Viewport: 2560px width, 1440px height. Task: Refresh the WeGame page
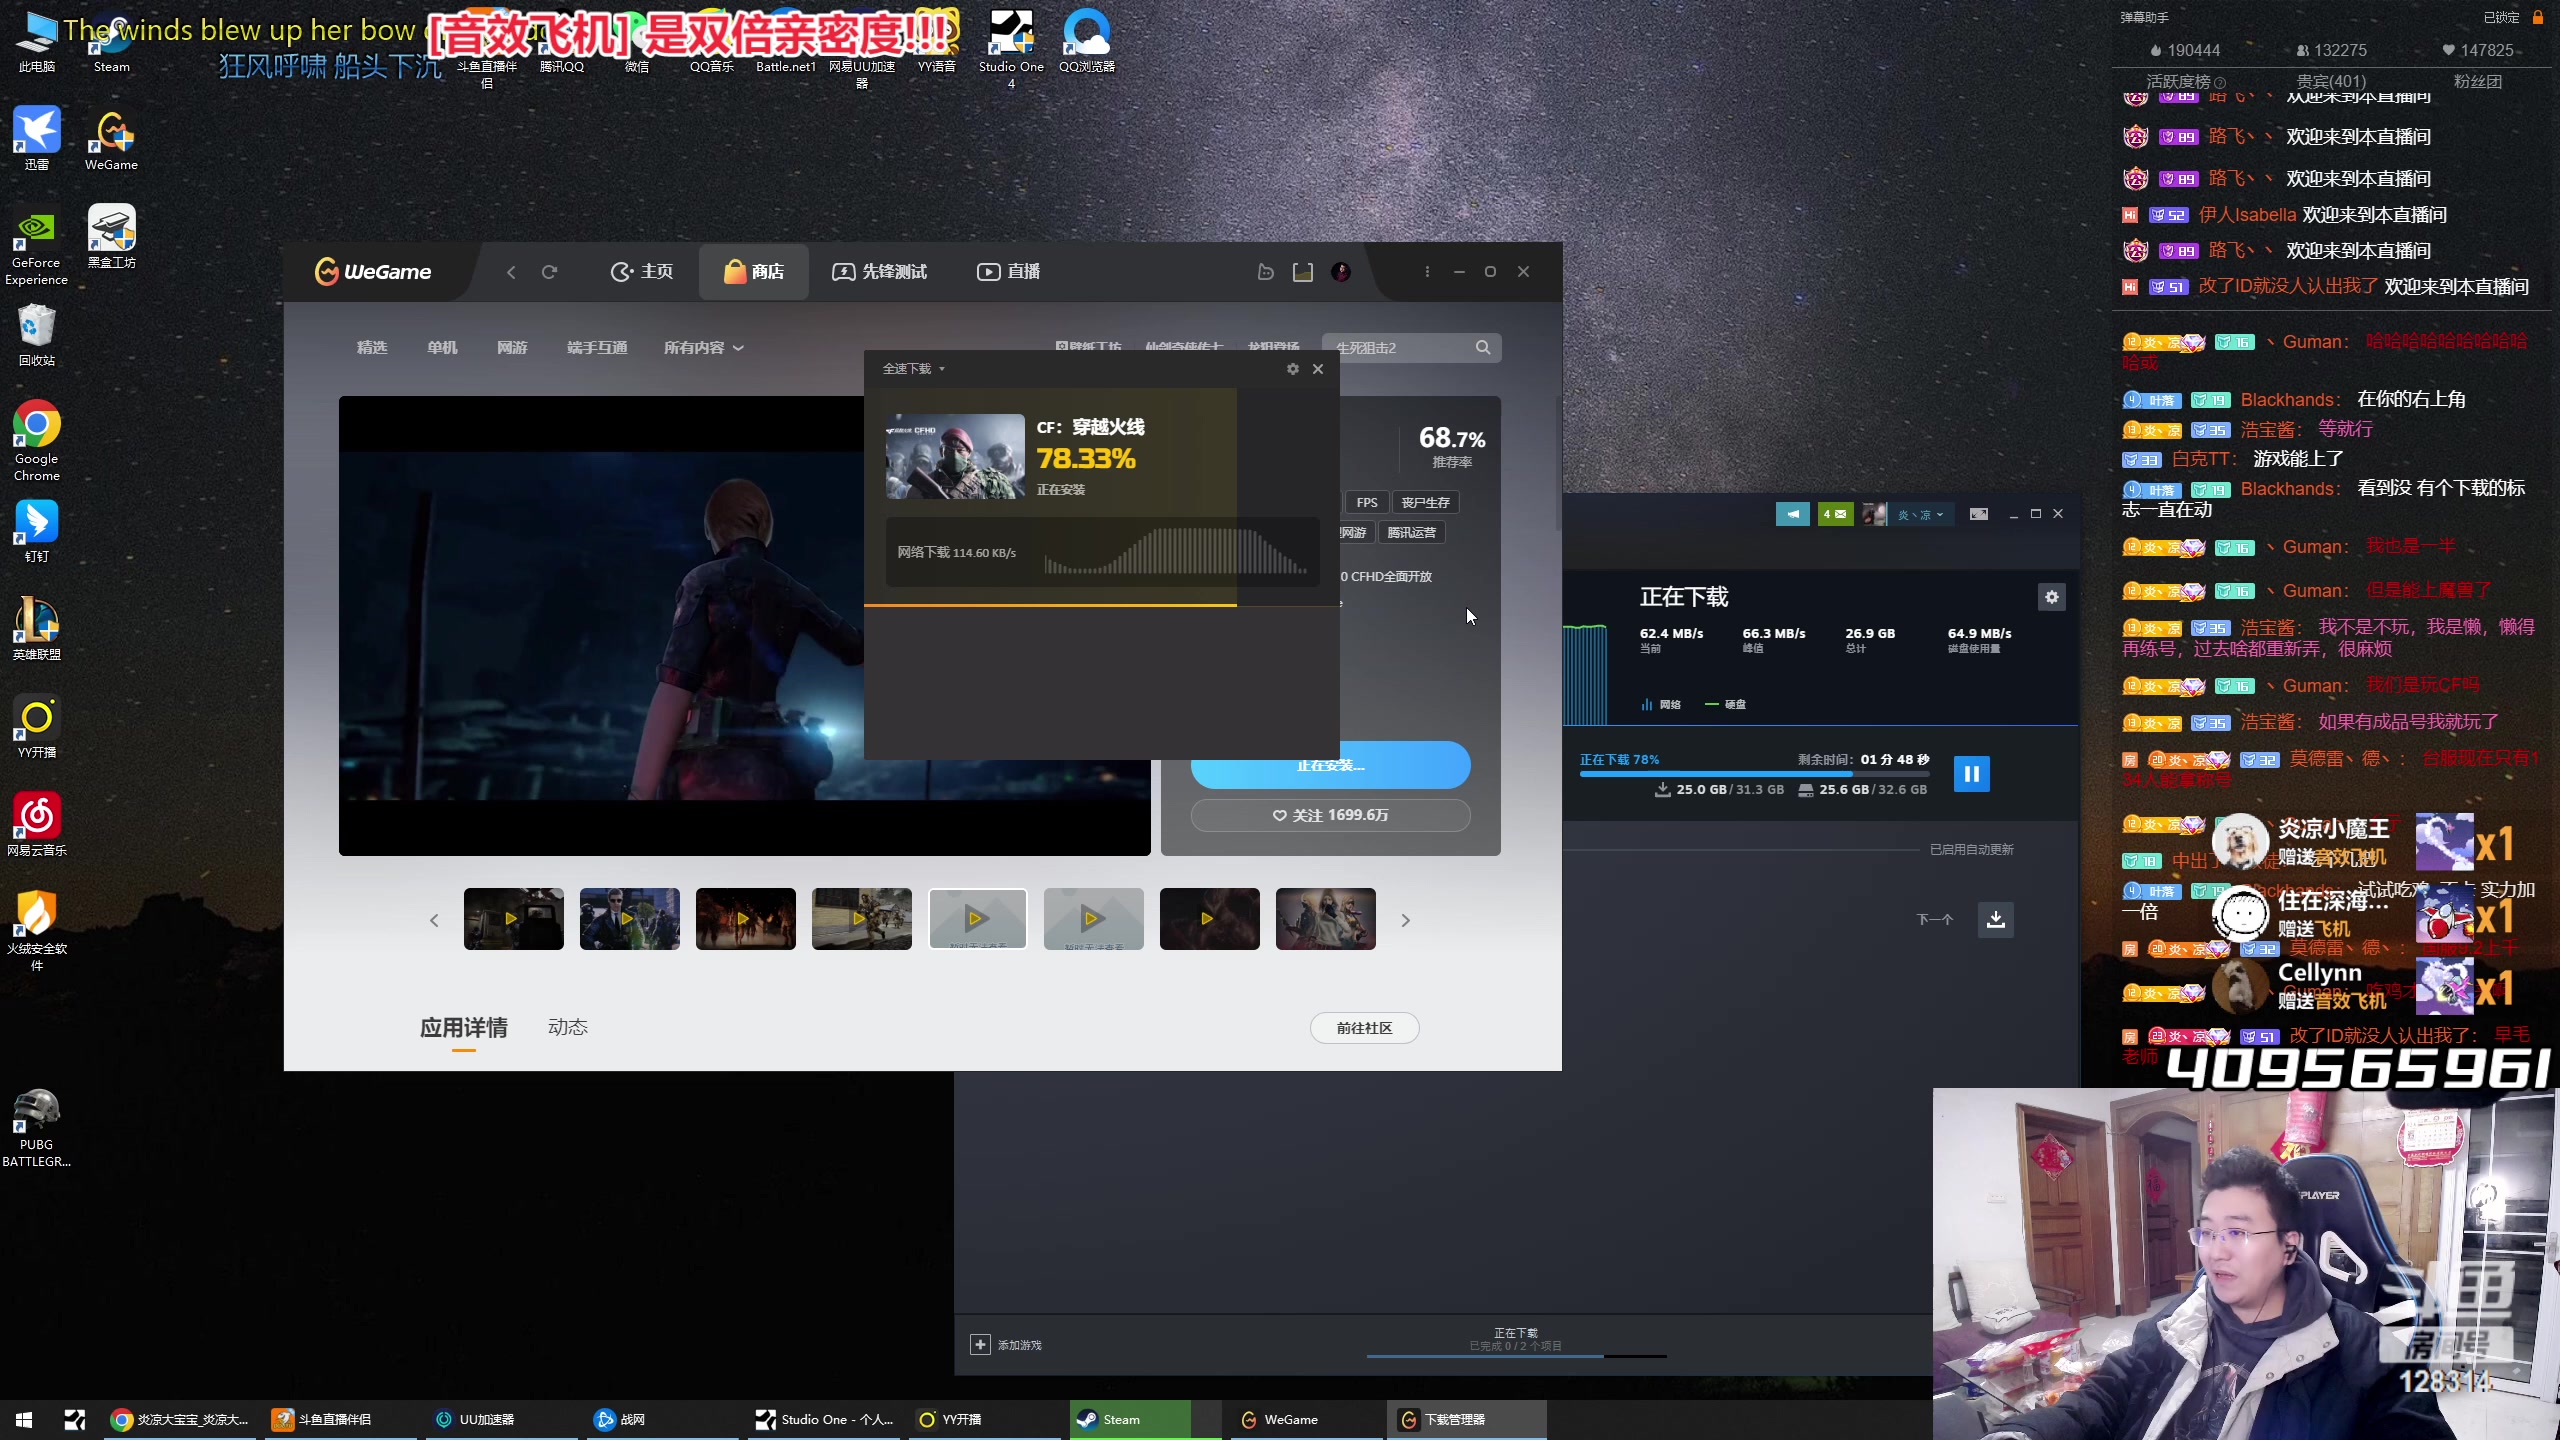pyautogui.click(x=549, y=272)
